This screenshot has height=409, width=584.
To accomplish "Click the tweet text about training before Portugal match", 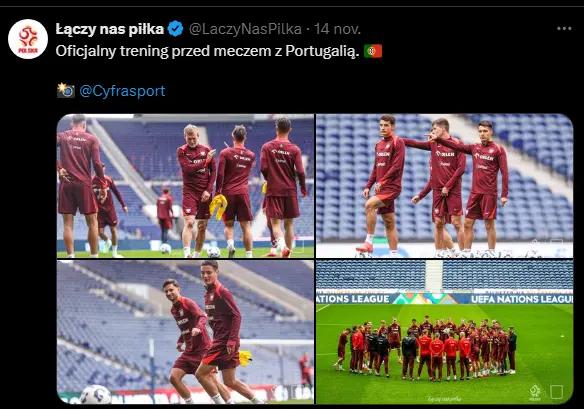I will [x=207, y=51].
